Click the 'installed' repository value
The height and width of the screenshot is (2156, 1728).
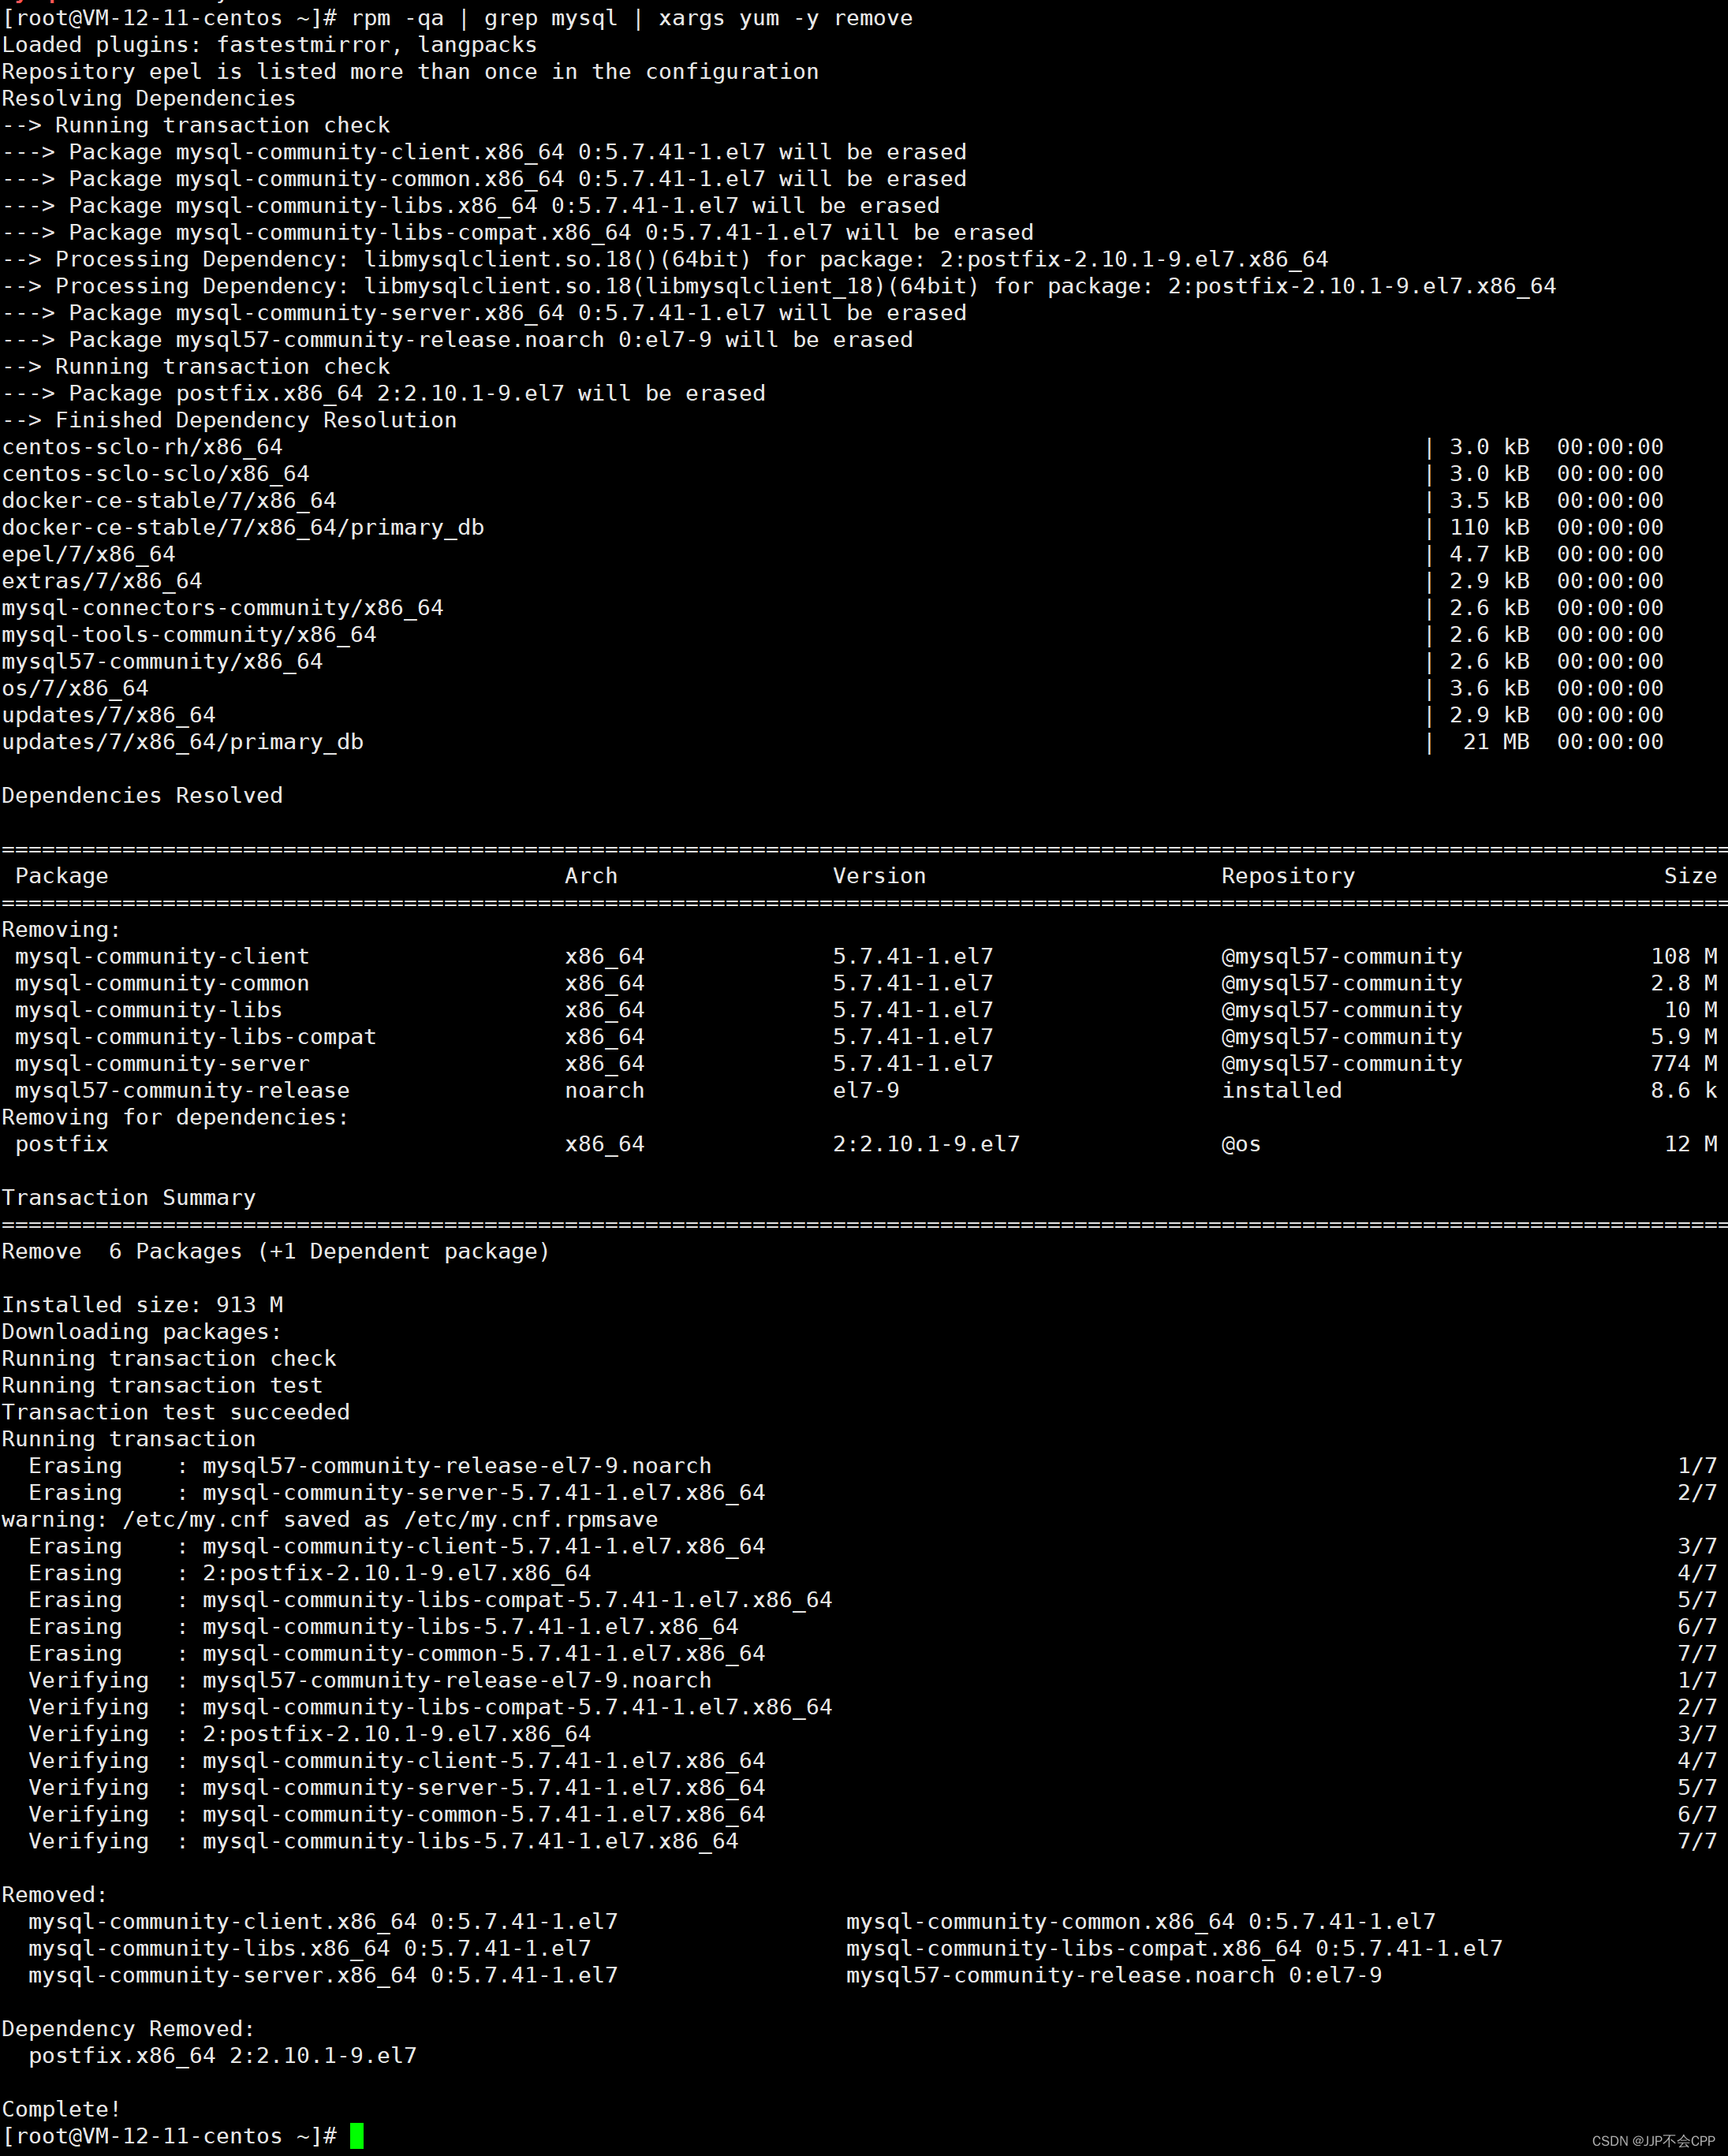[1282, 1091]
